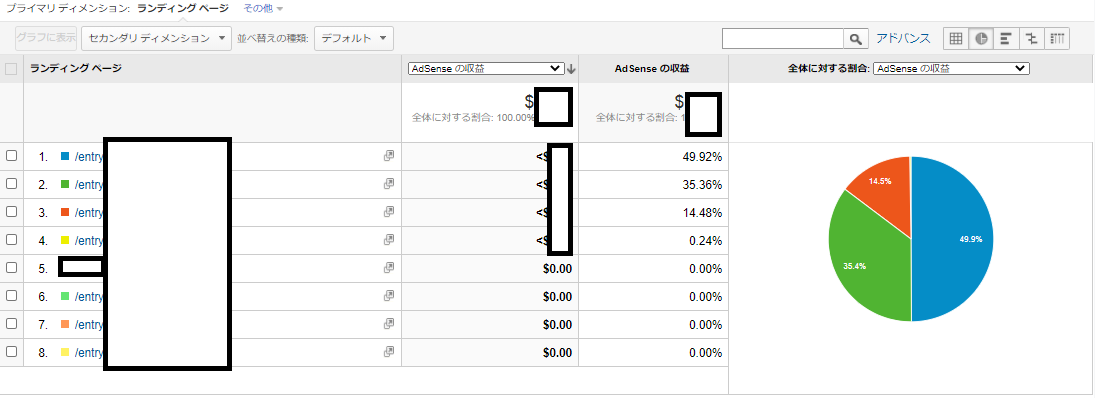Click the yellow color swatch in row 4
Image resolution: width=1095 pixels, height=398 pixels.
pos(65,240)
